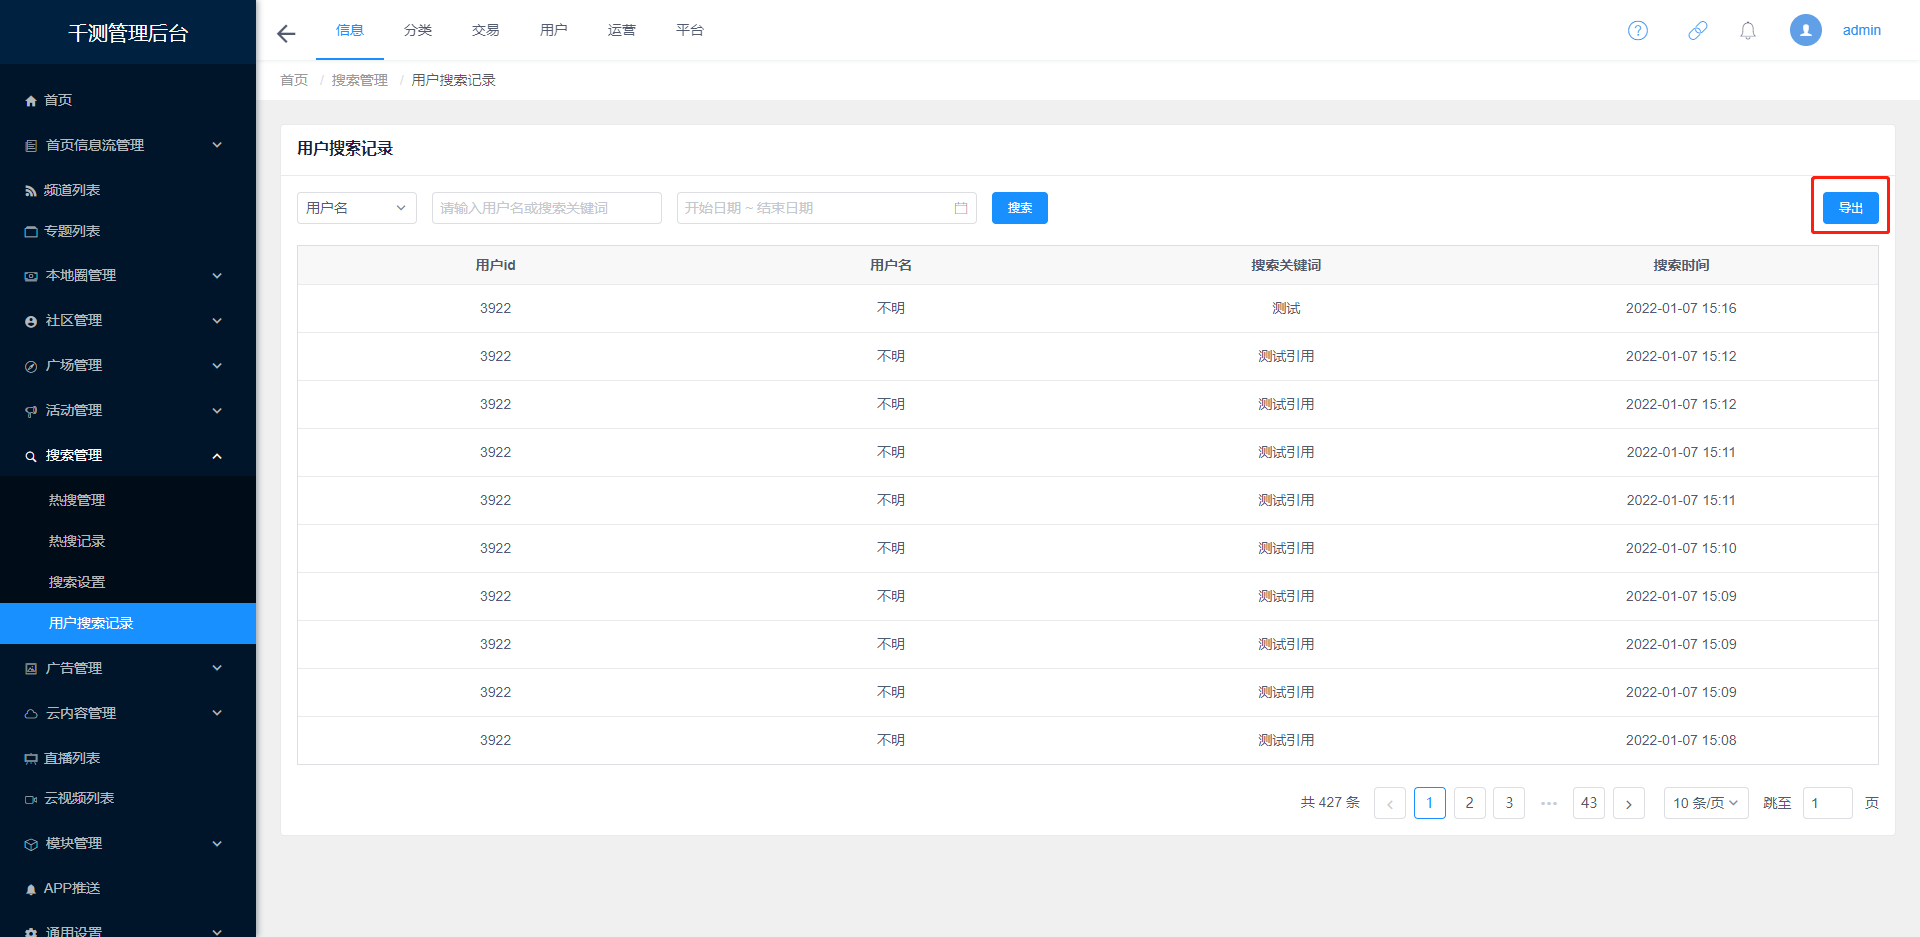
Task: Click the 专题列表 folder icon
Action: pyautogui.click(x=31, y=232)
